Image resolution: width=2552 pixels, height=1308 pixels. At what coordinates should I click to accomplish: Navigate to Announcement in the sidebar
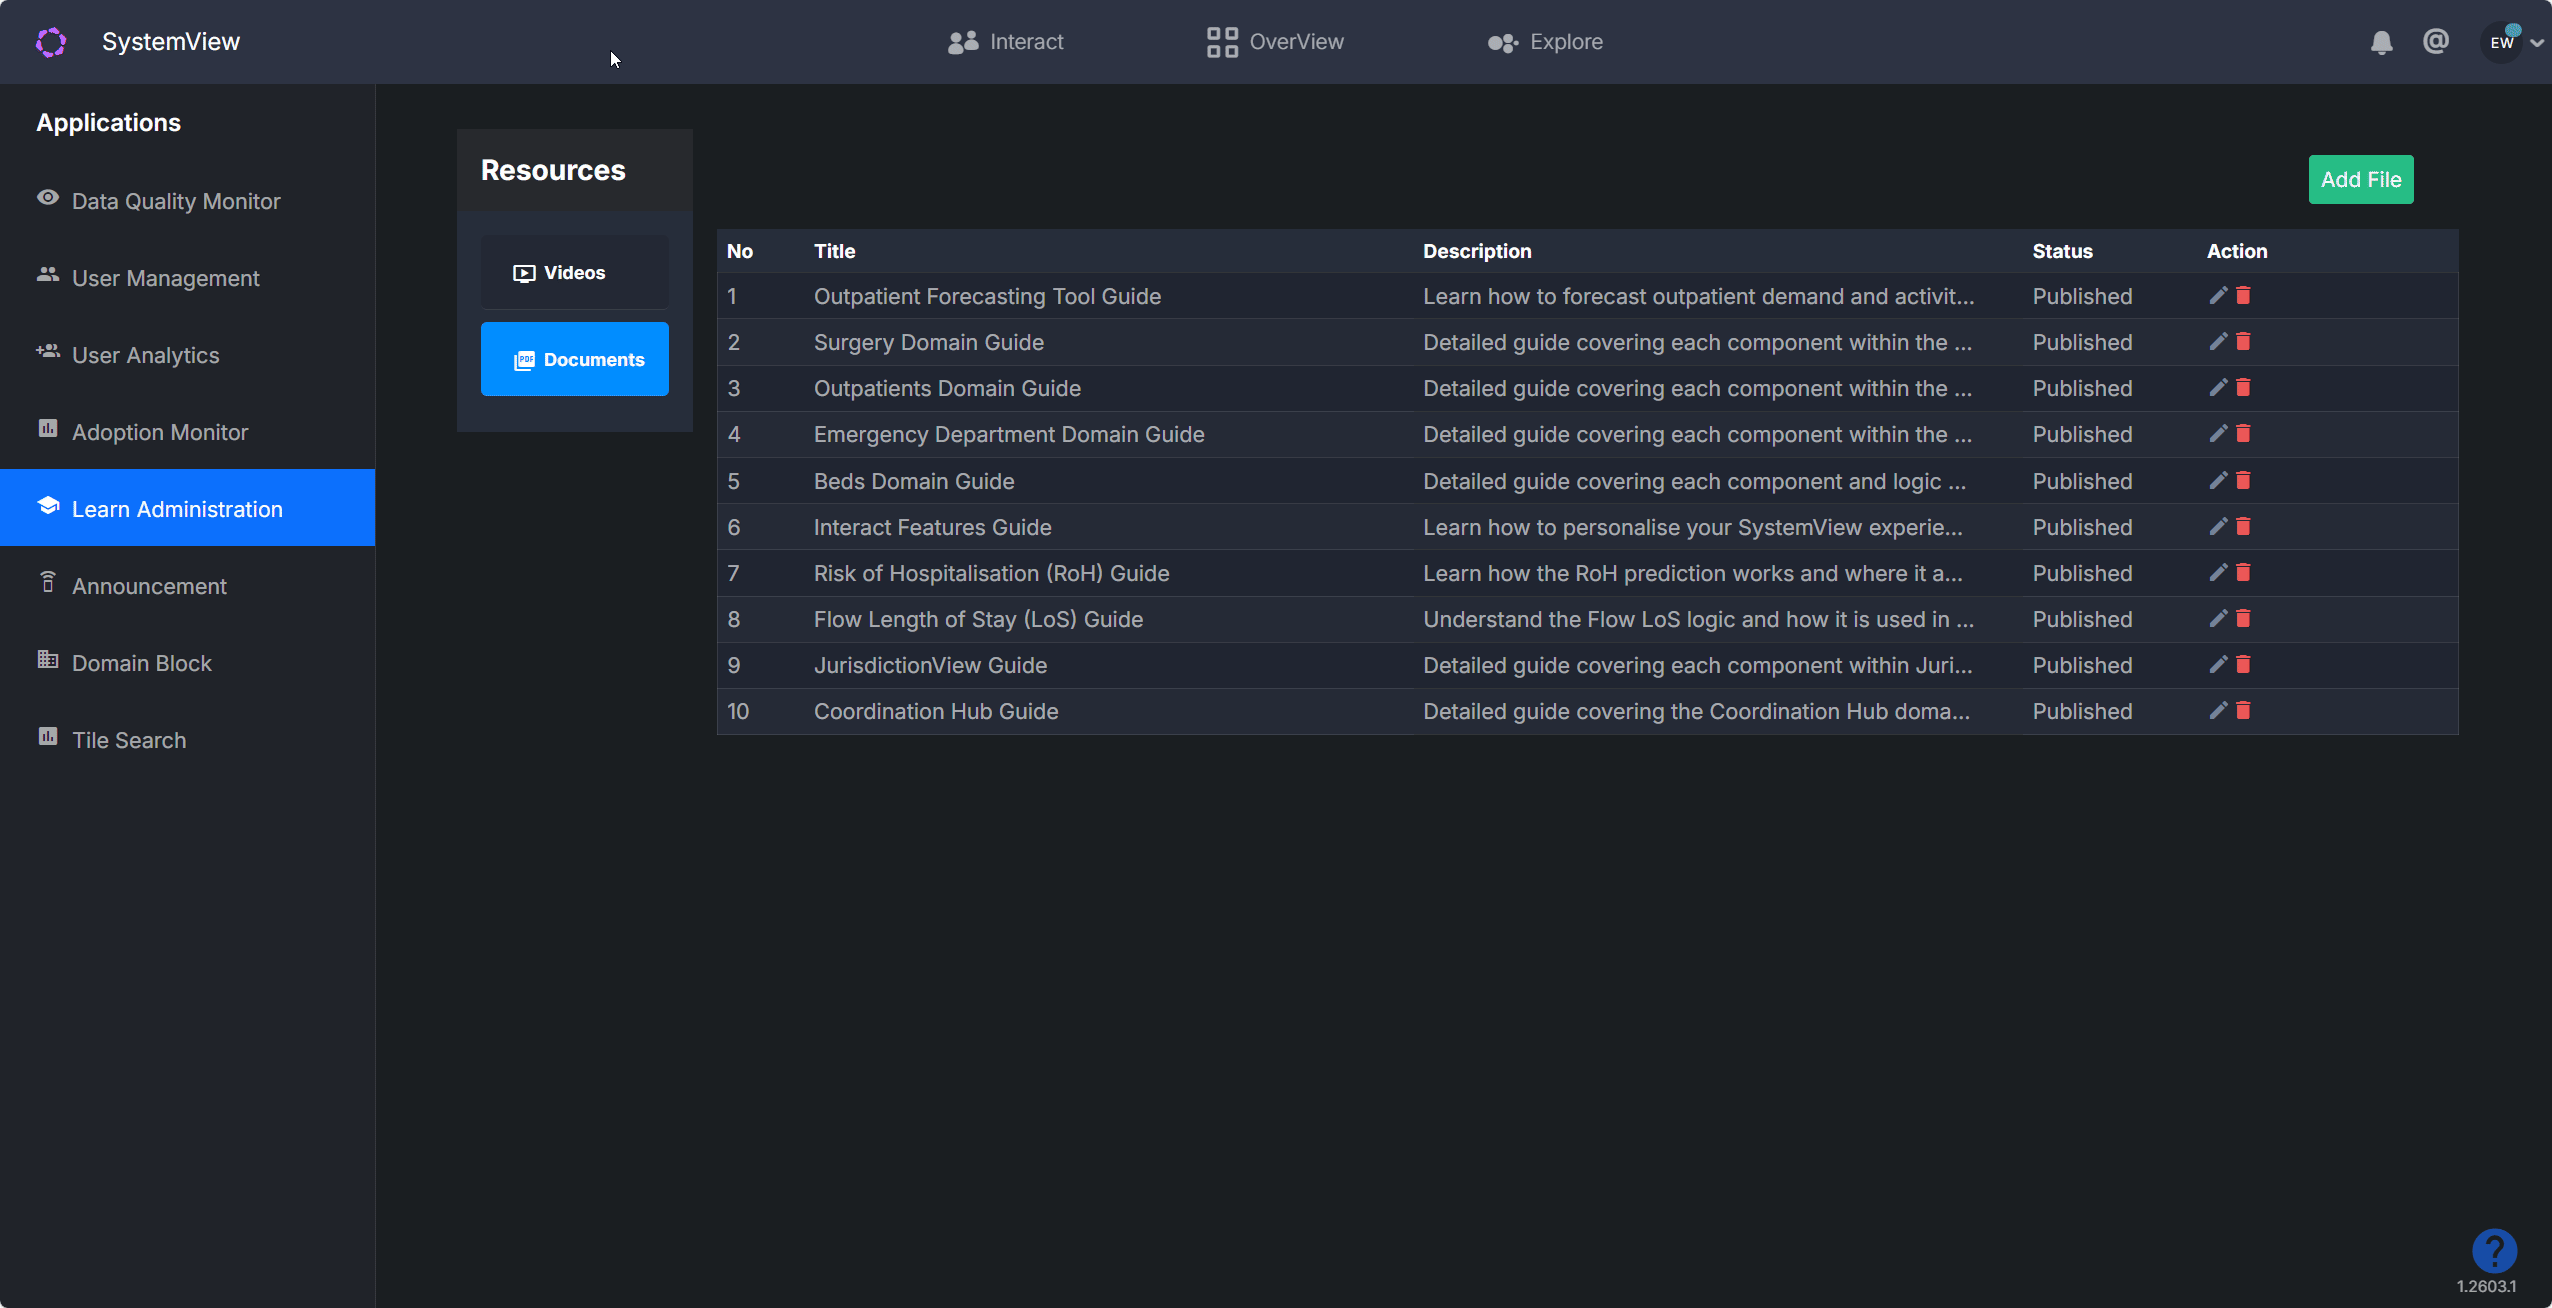point(149,586)
